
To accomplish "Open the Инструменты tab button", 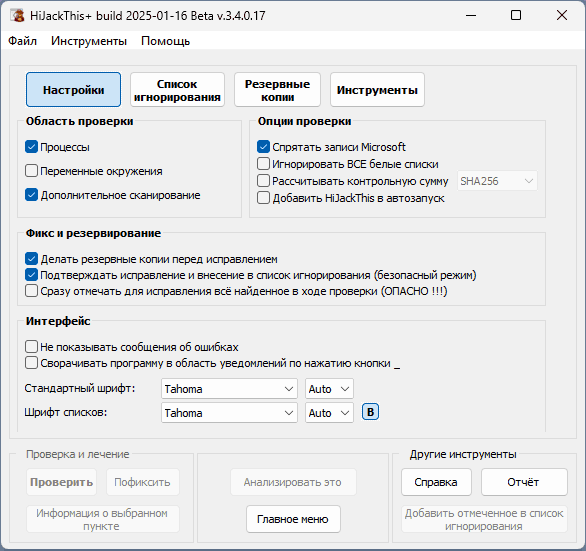I will pos(377,90).
